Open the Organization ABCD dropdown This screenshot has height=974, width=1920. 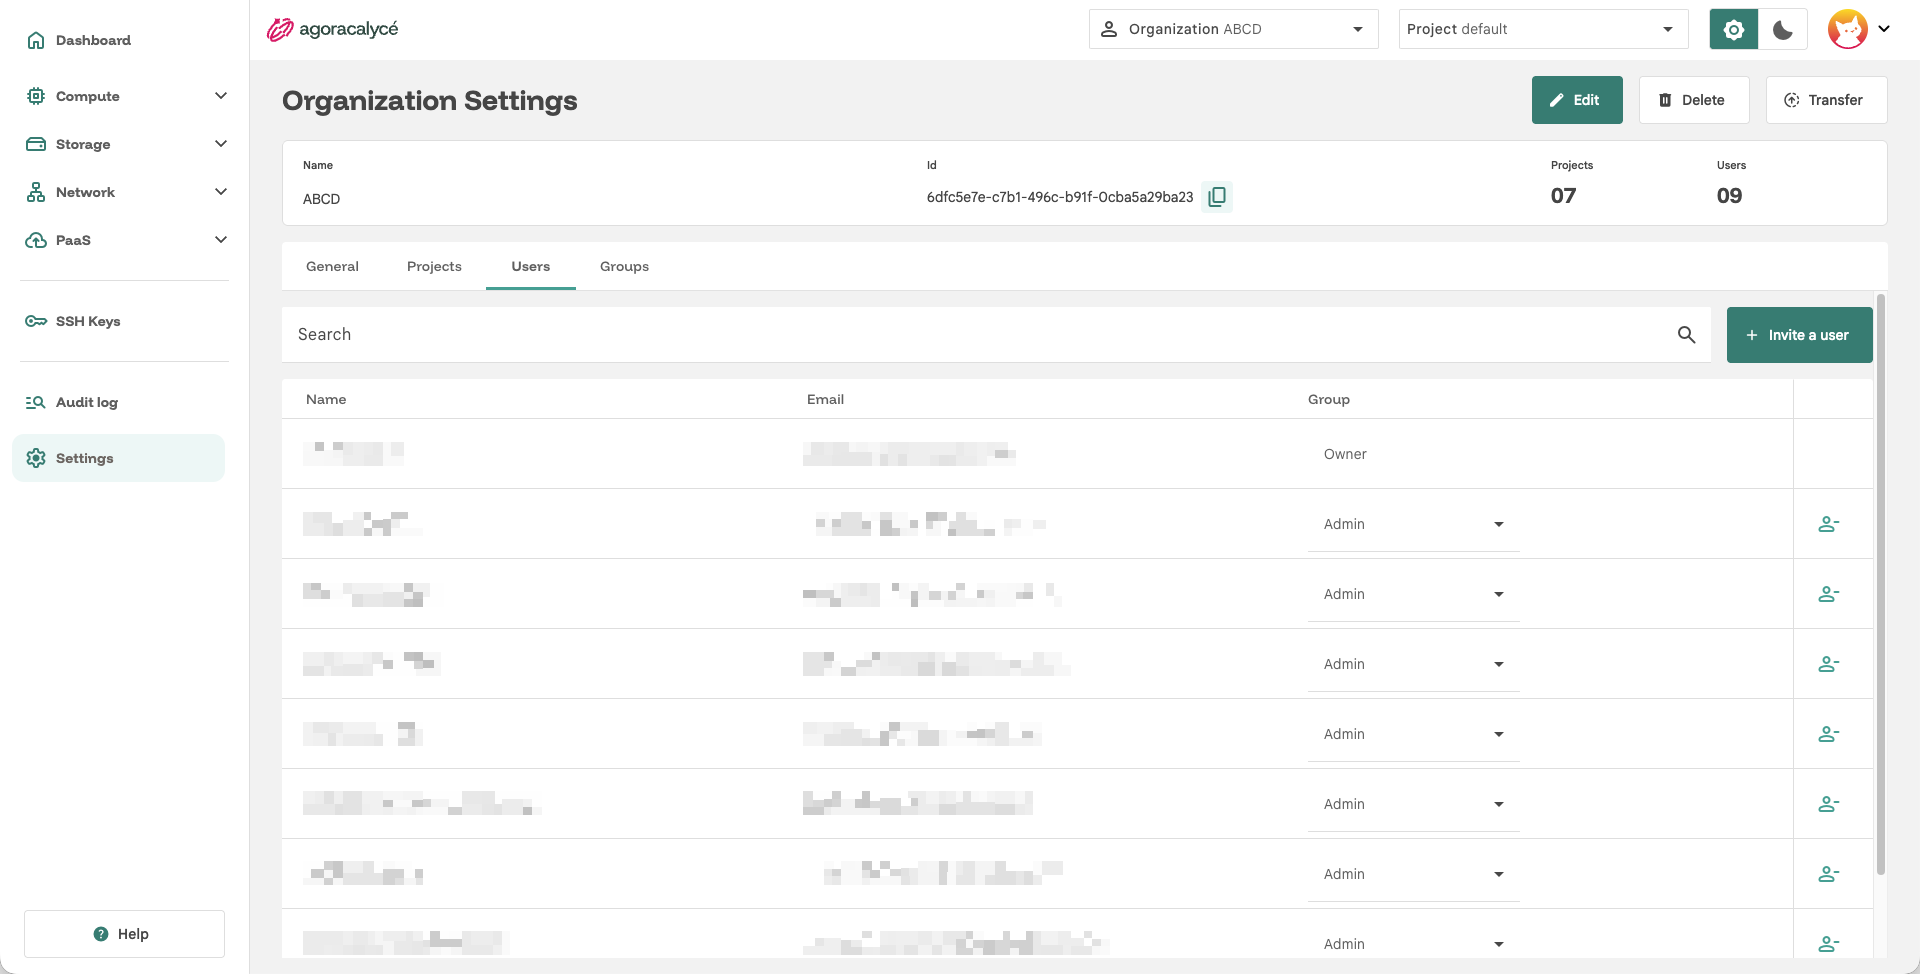point(1233,29)
